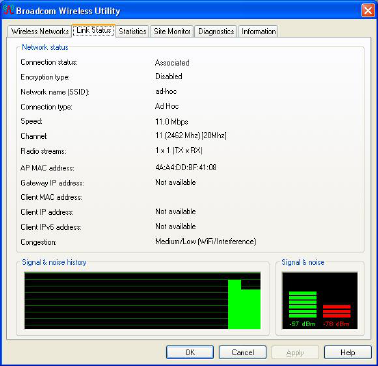Screen dimensions: 378x366
Task: Select the AP MAC address value
Action: 186,167
